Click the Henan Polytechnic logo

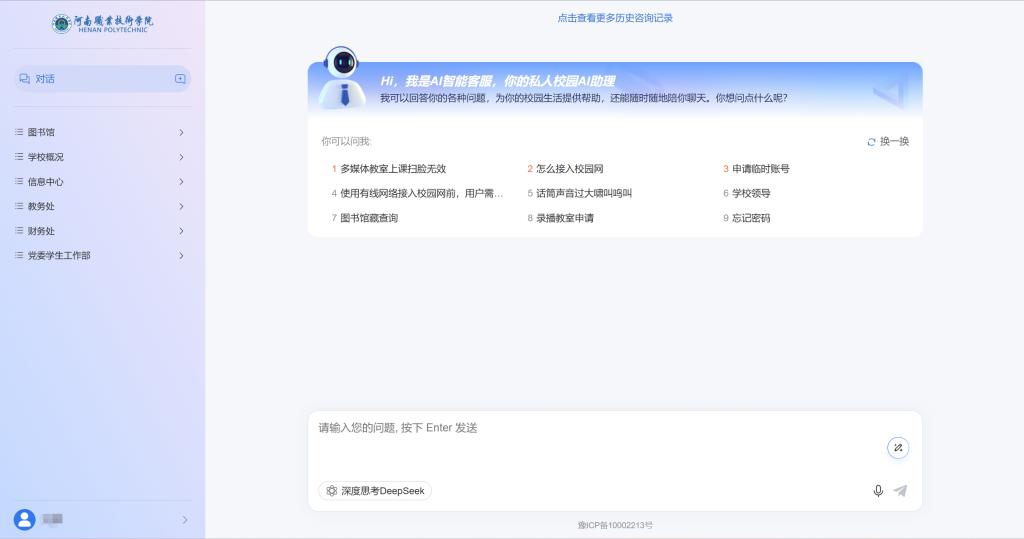click(x=103, y=24)
